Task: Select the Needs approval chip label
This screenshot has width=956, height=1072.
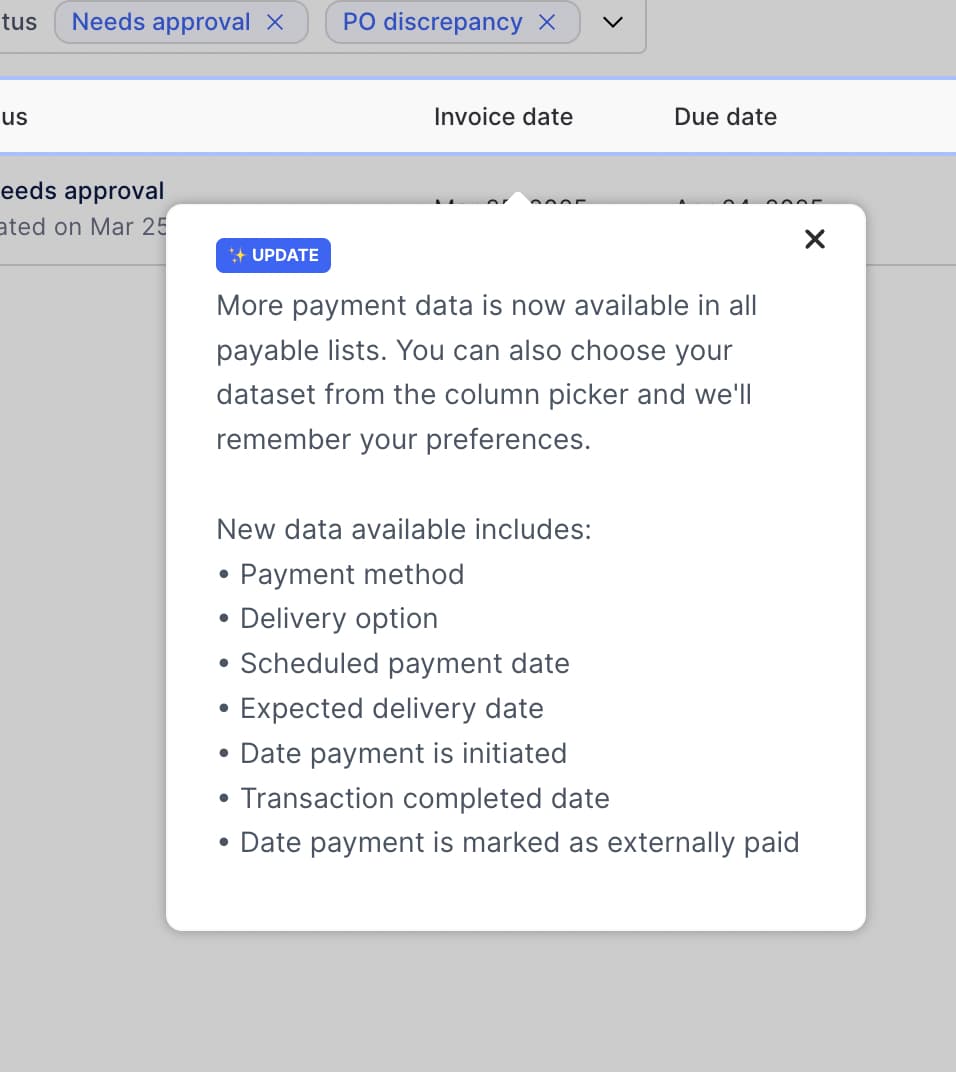Action: tap(161, 22)
